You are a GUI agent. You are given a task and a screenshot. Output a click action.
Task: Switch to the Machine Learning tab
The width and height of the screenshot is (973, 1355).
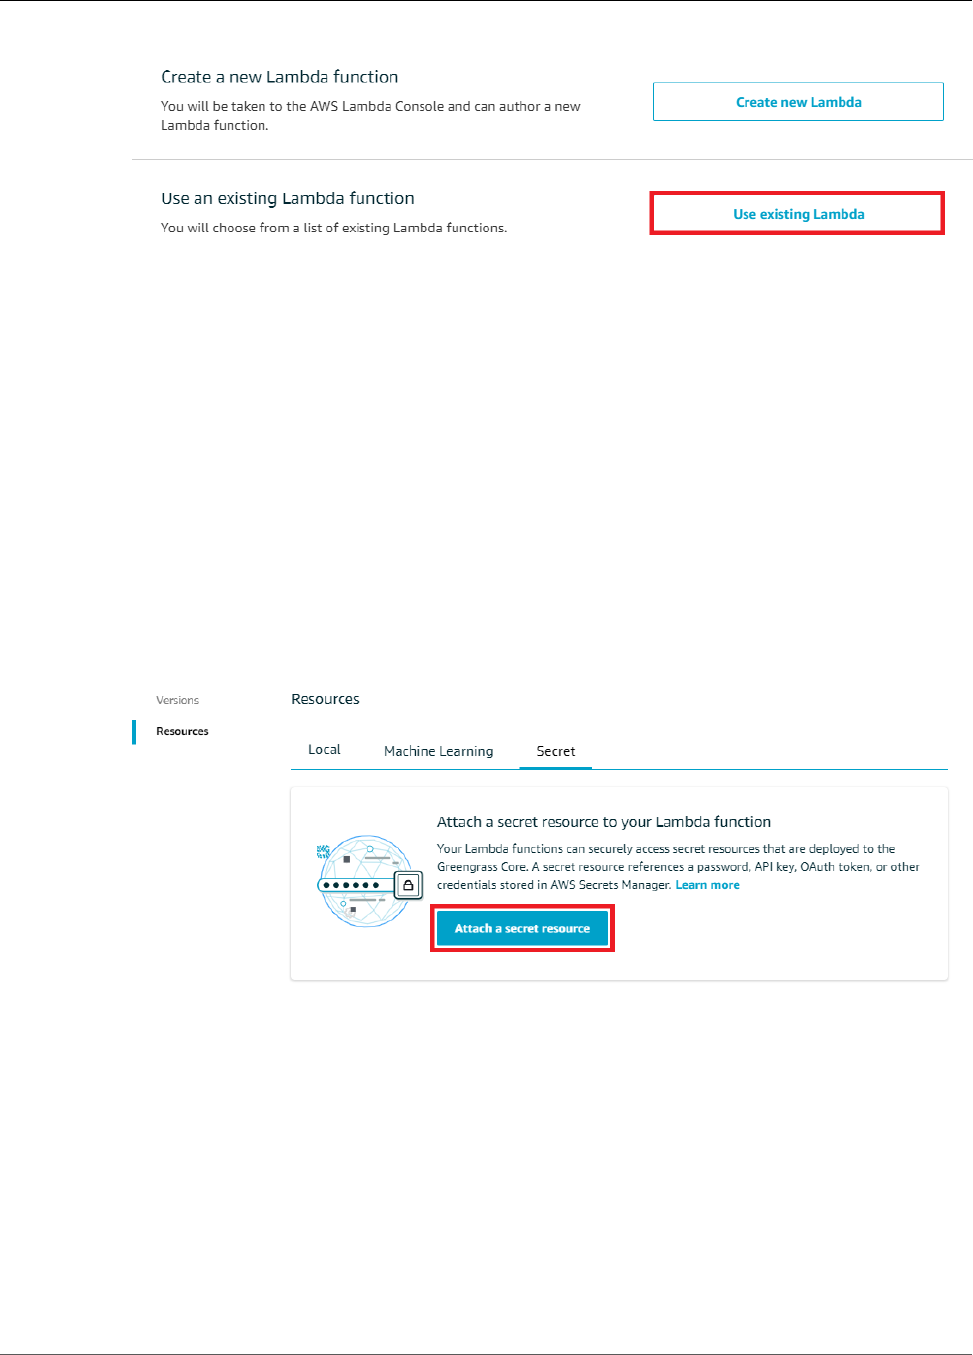(x=438, y=751)
